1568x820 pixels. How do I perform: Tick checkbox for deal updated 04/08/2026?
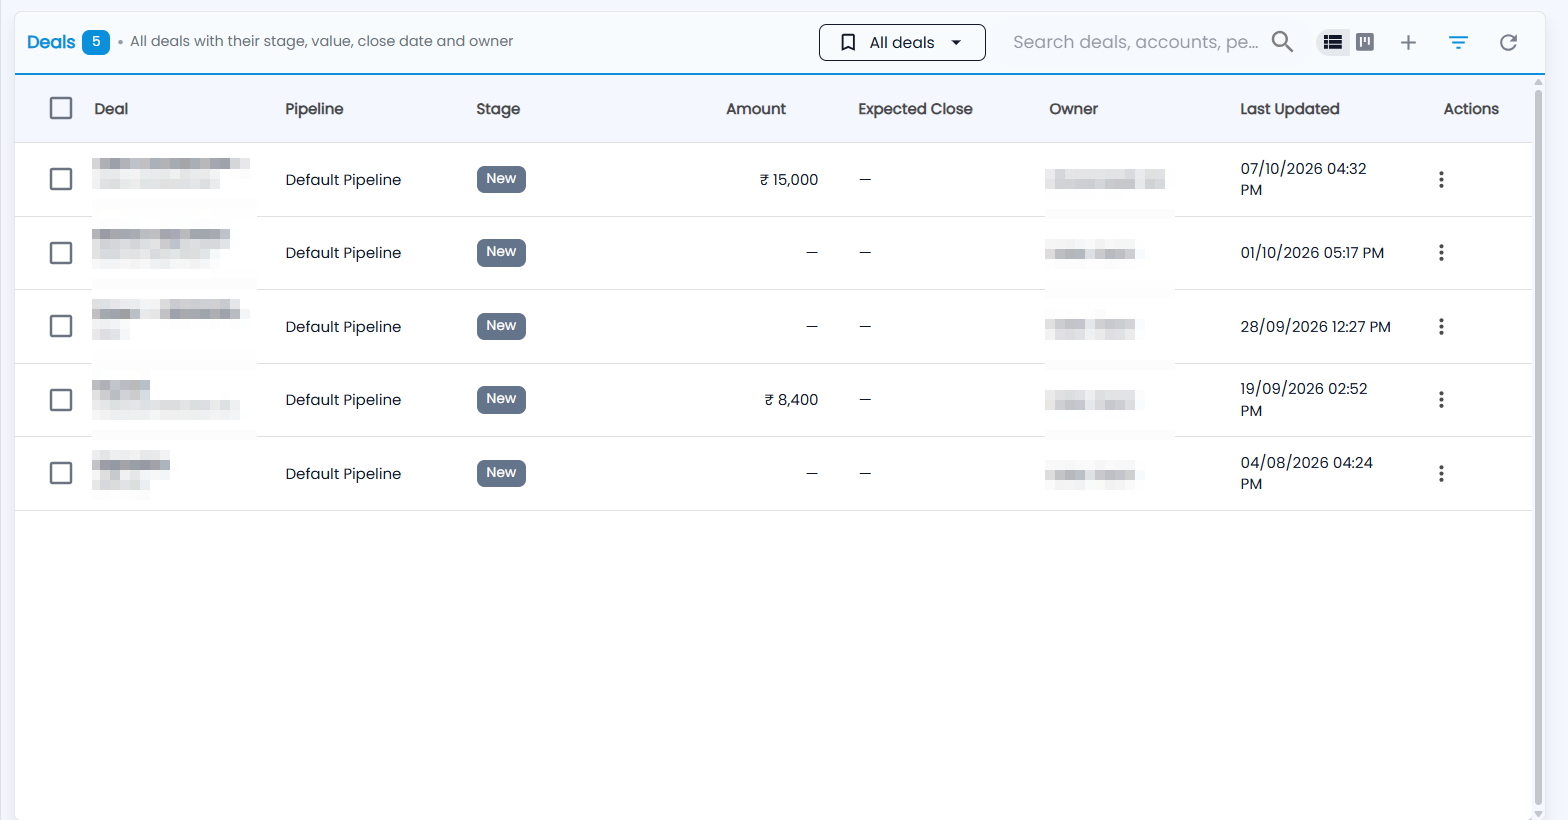coord(61,473)
